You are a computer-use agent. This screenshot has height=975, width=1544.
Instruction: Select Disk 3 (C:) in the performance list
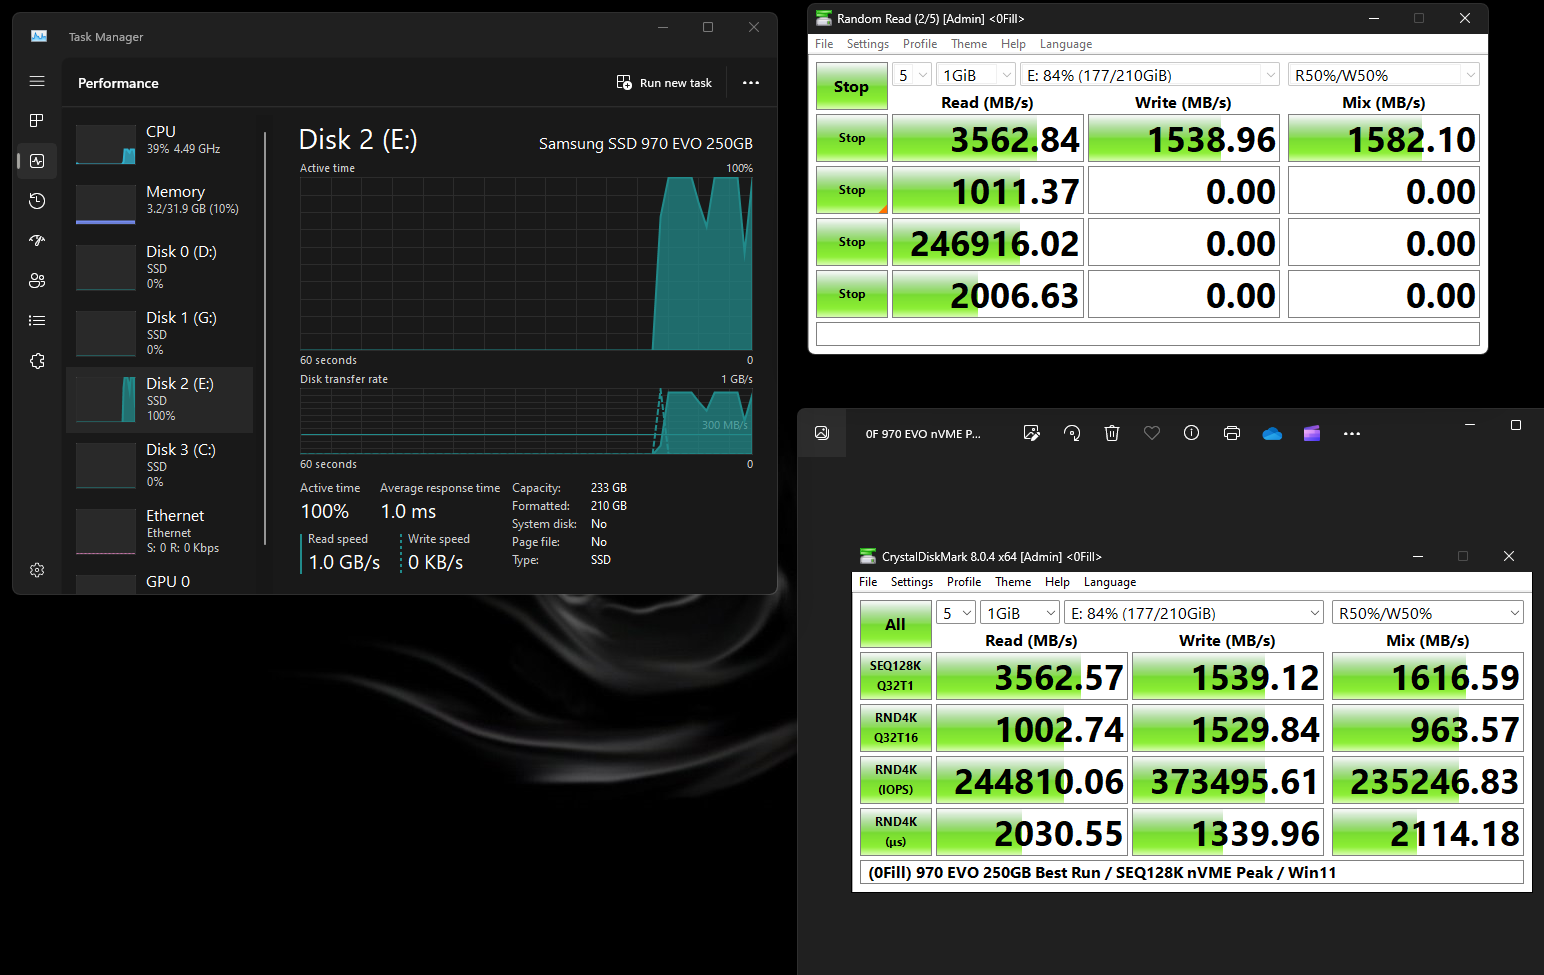coord(159,465)
